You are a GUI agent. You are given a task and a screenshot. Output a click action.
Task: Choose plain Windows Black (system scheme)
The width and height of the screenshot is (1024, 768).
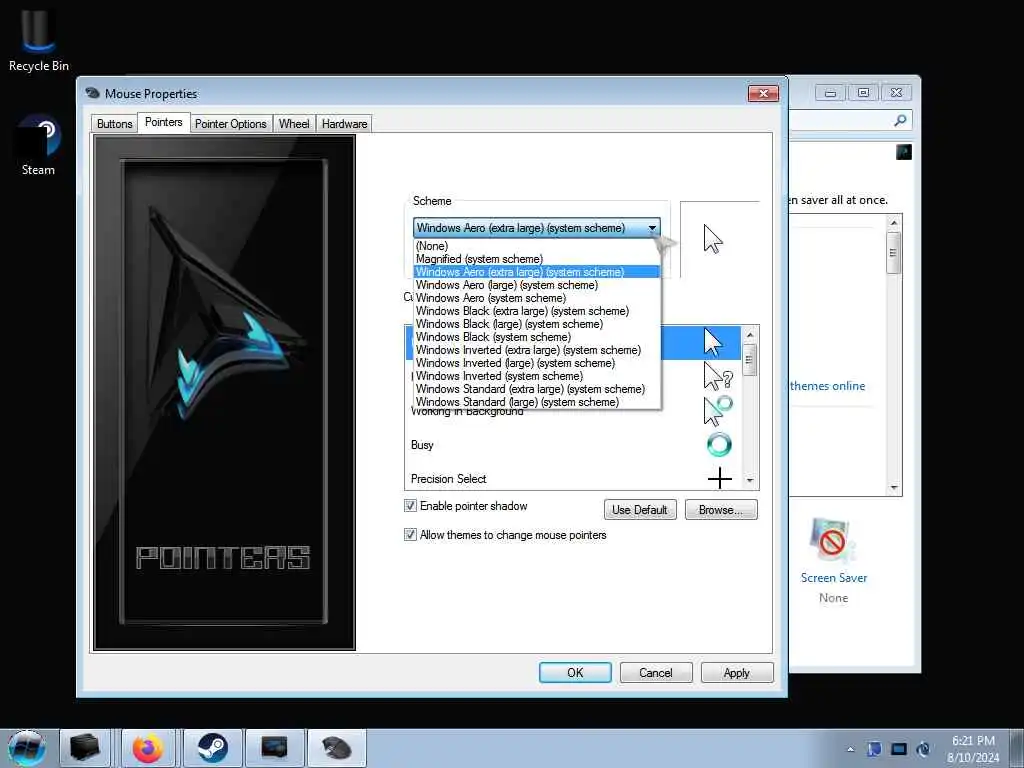tap(537, 338)
